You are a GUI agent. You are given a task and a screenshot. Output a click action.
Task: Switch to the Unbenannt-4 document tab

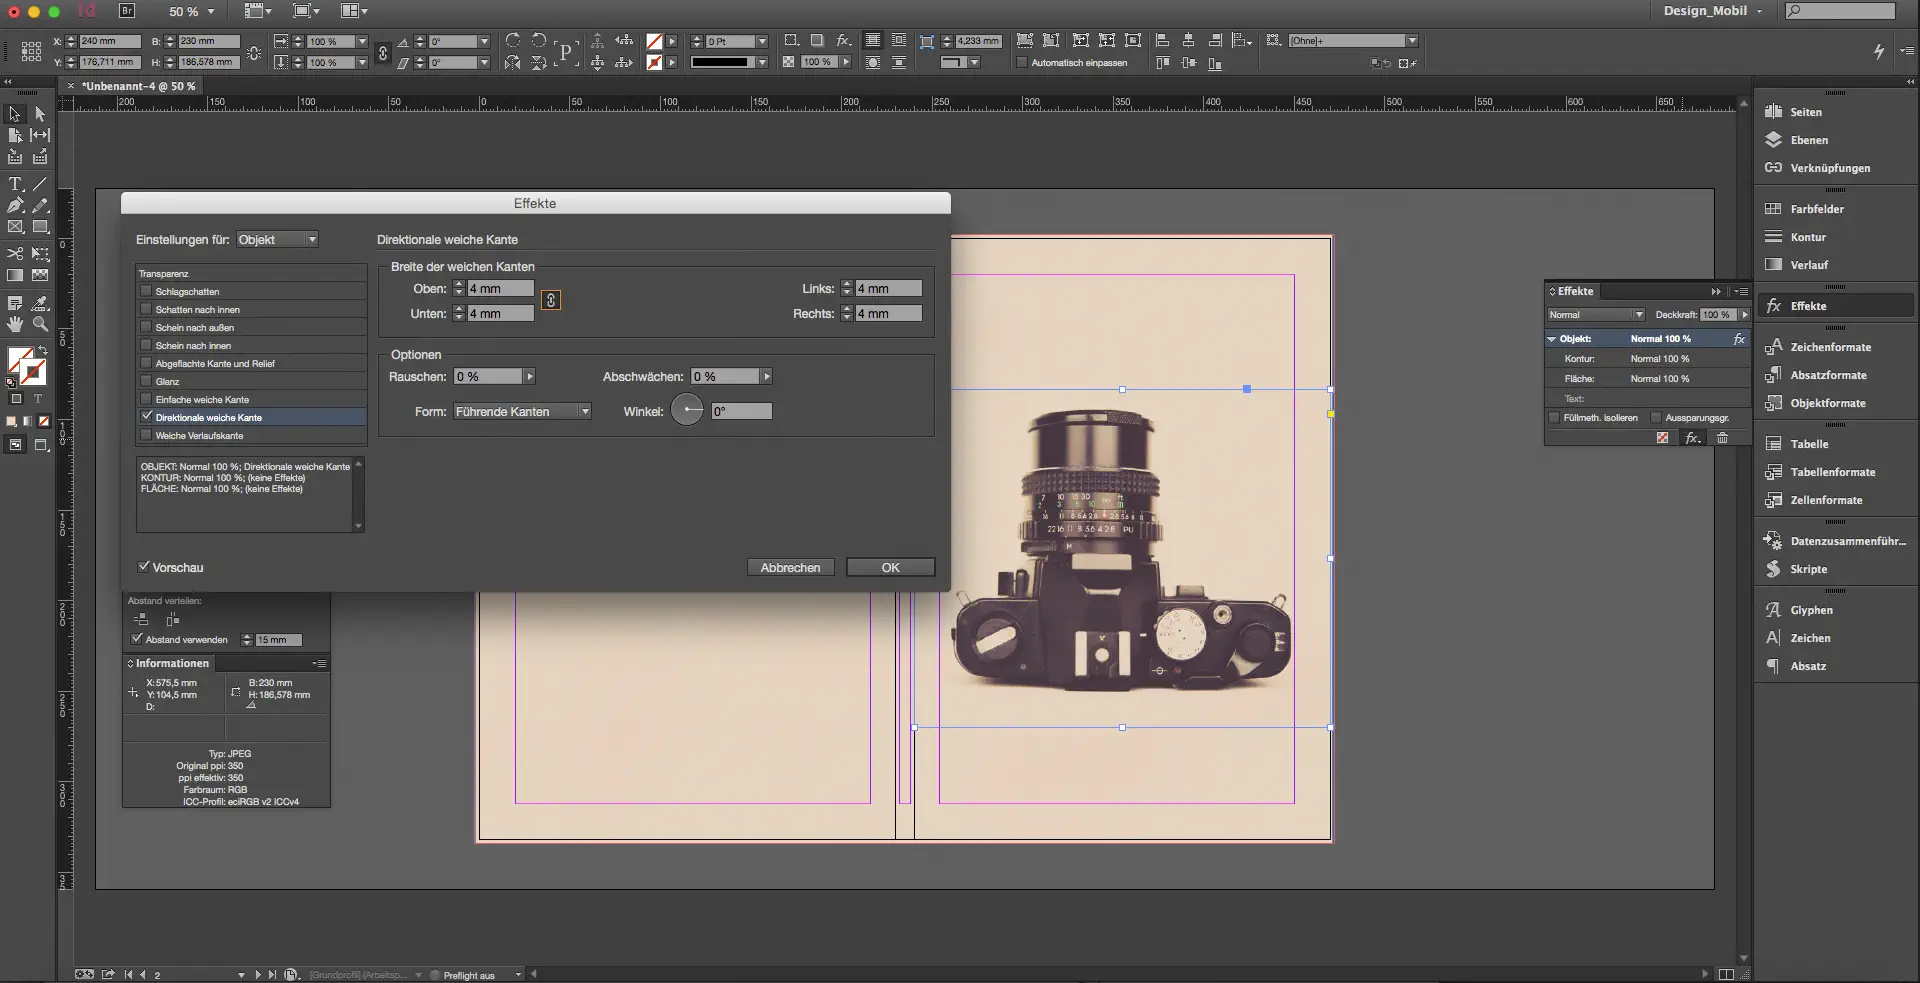click(138, 86)
